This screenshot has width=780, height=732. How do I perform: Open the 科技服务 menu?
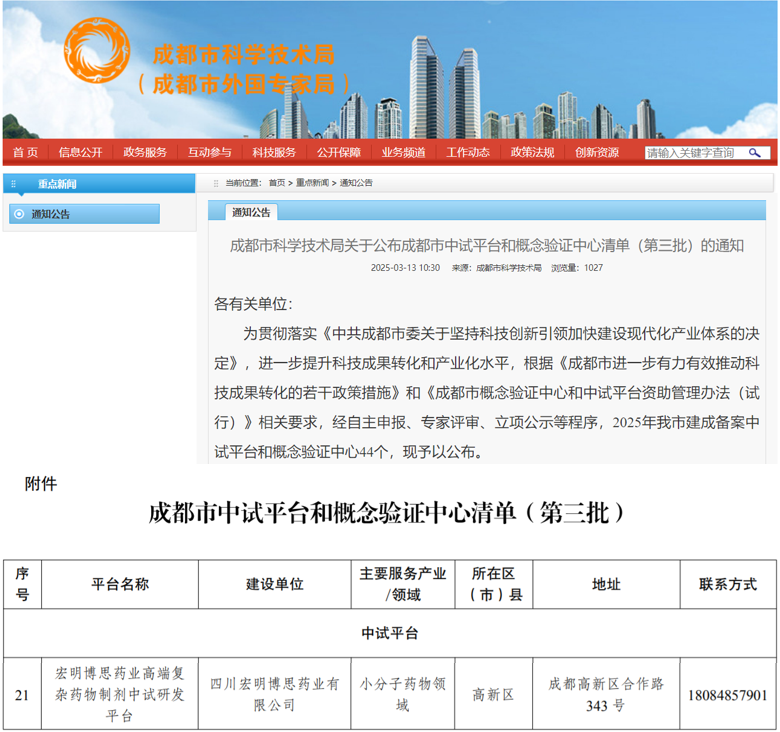click(274, 153)
